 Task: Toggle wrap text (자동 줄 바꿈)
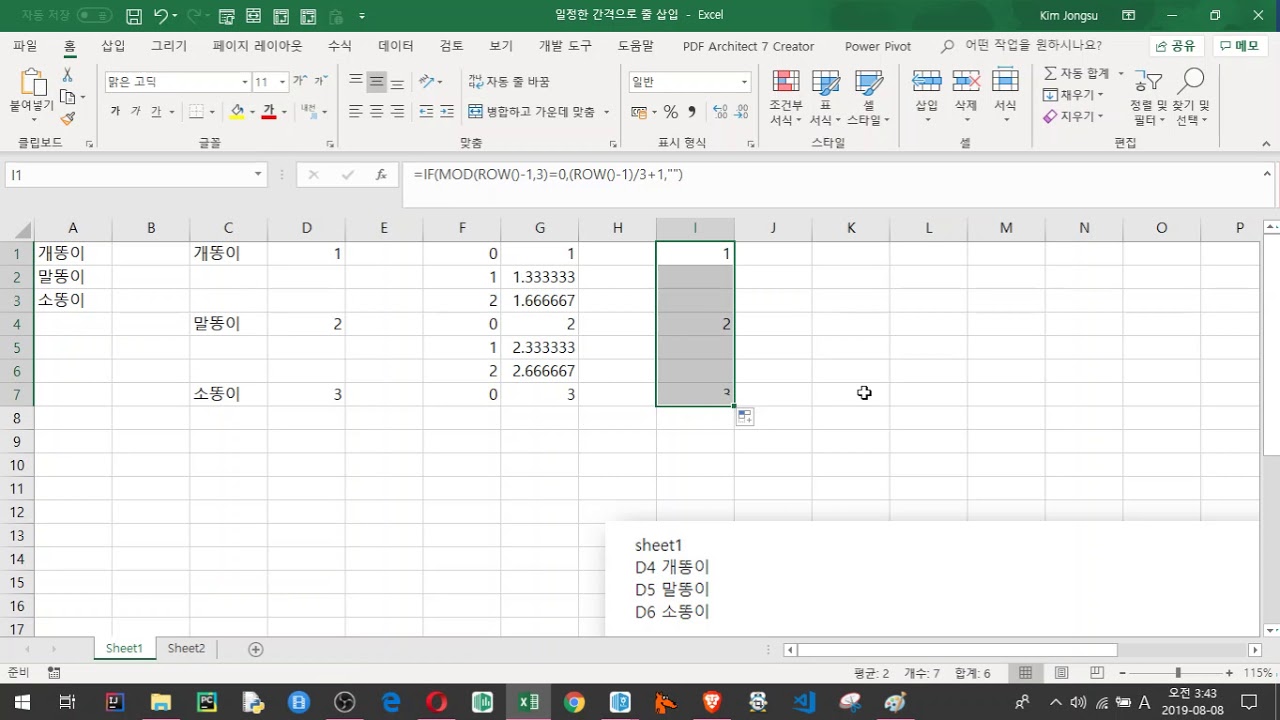point(509,82)
